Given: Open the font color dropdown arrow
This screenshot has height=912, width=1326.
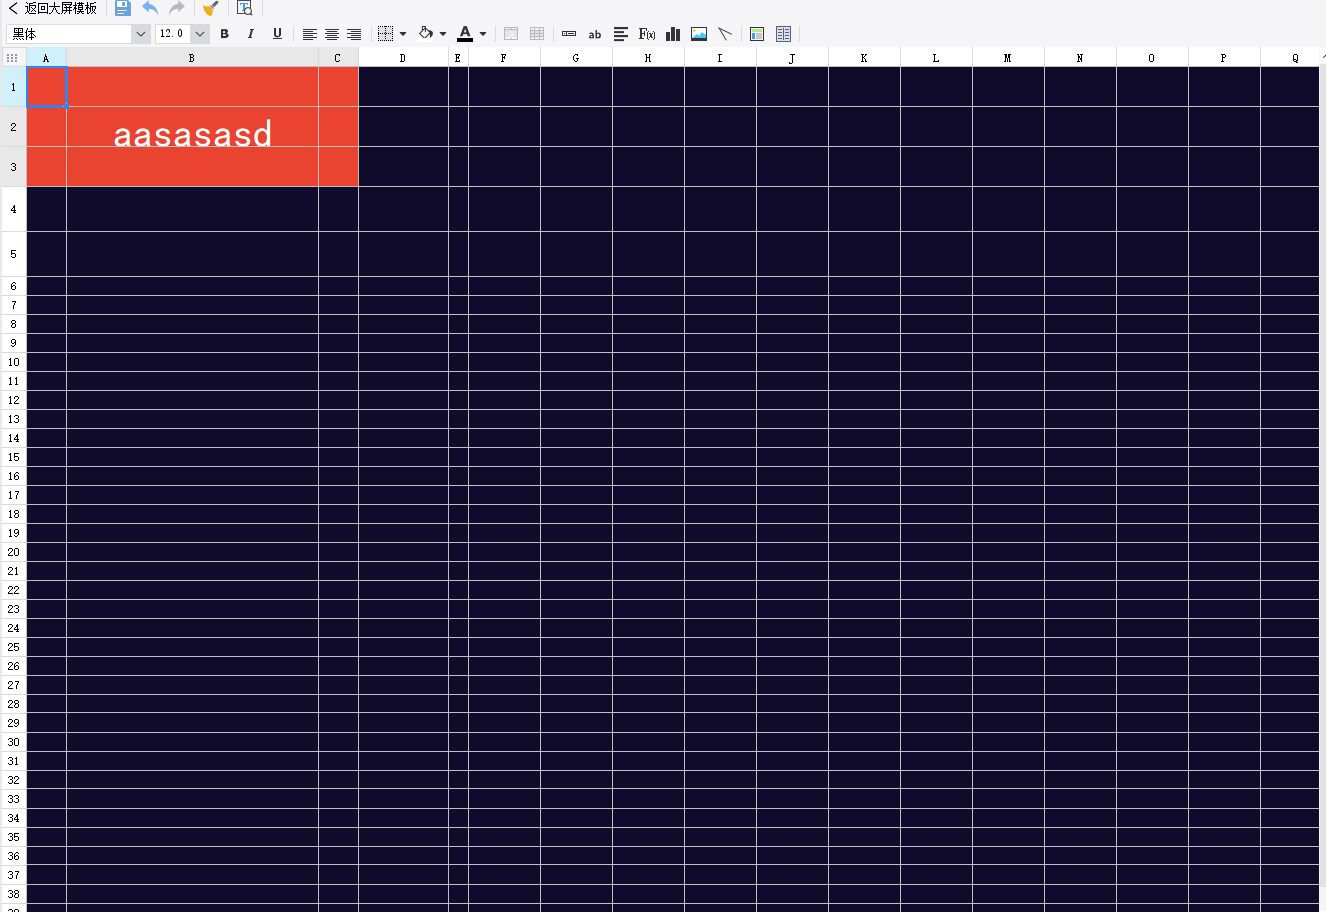Looking at the screenshot, I should [483, 34].
